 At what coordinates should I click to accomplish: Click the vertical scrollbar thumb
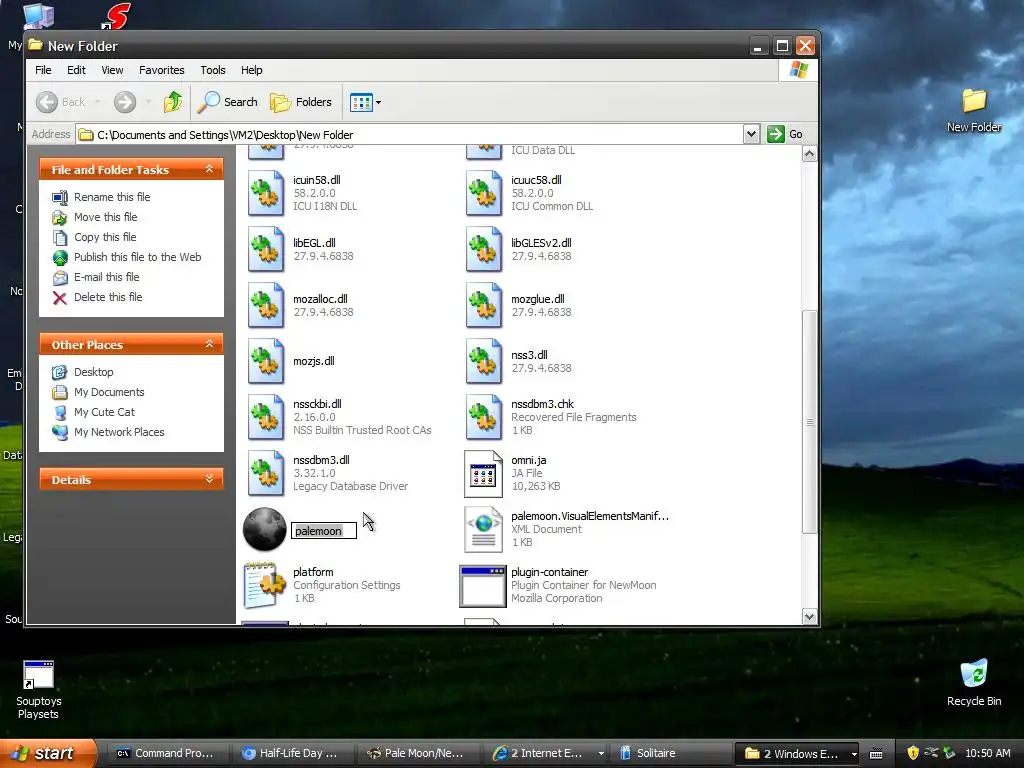809,422
